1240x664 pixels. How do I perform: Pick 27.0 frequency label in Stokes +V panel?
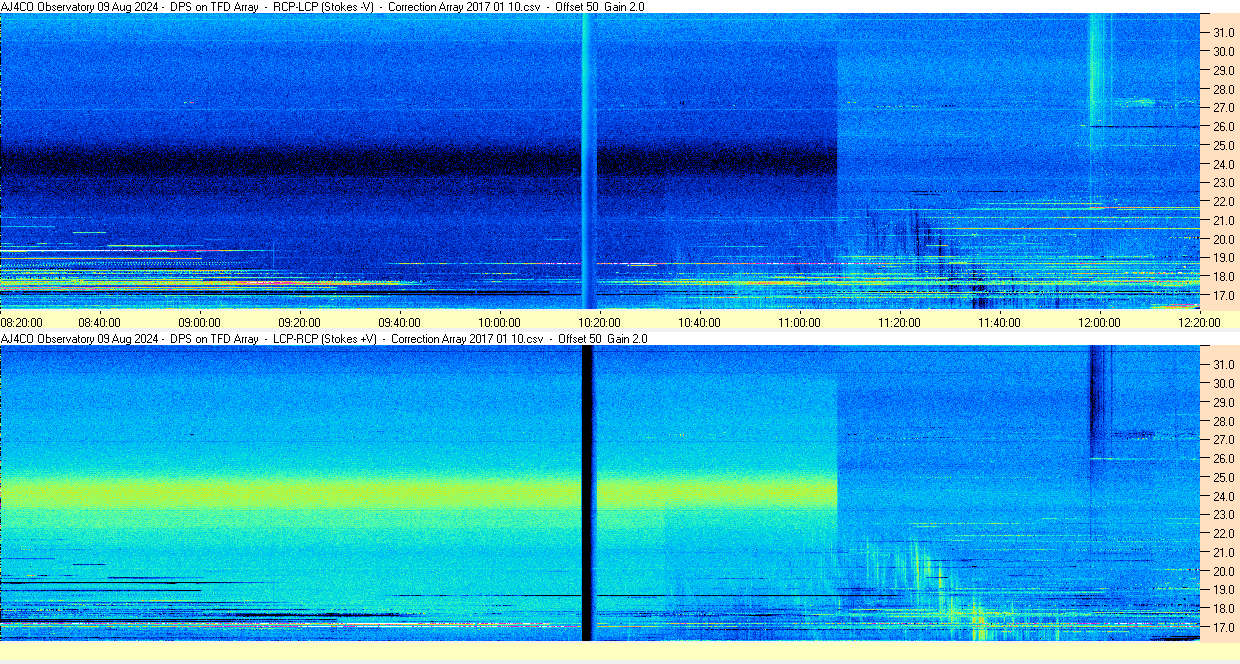(1223, 439)
